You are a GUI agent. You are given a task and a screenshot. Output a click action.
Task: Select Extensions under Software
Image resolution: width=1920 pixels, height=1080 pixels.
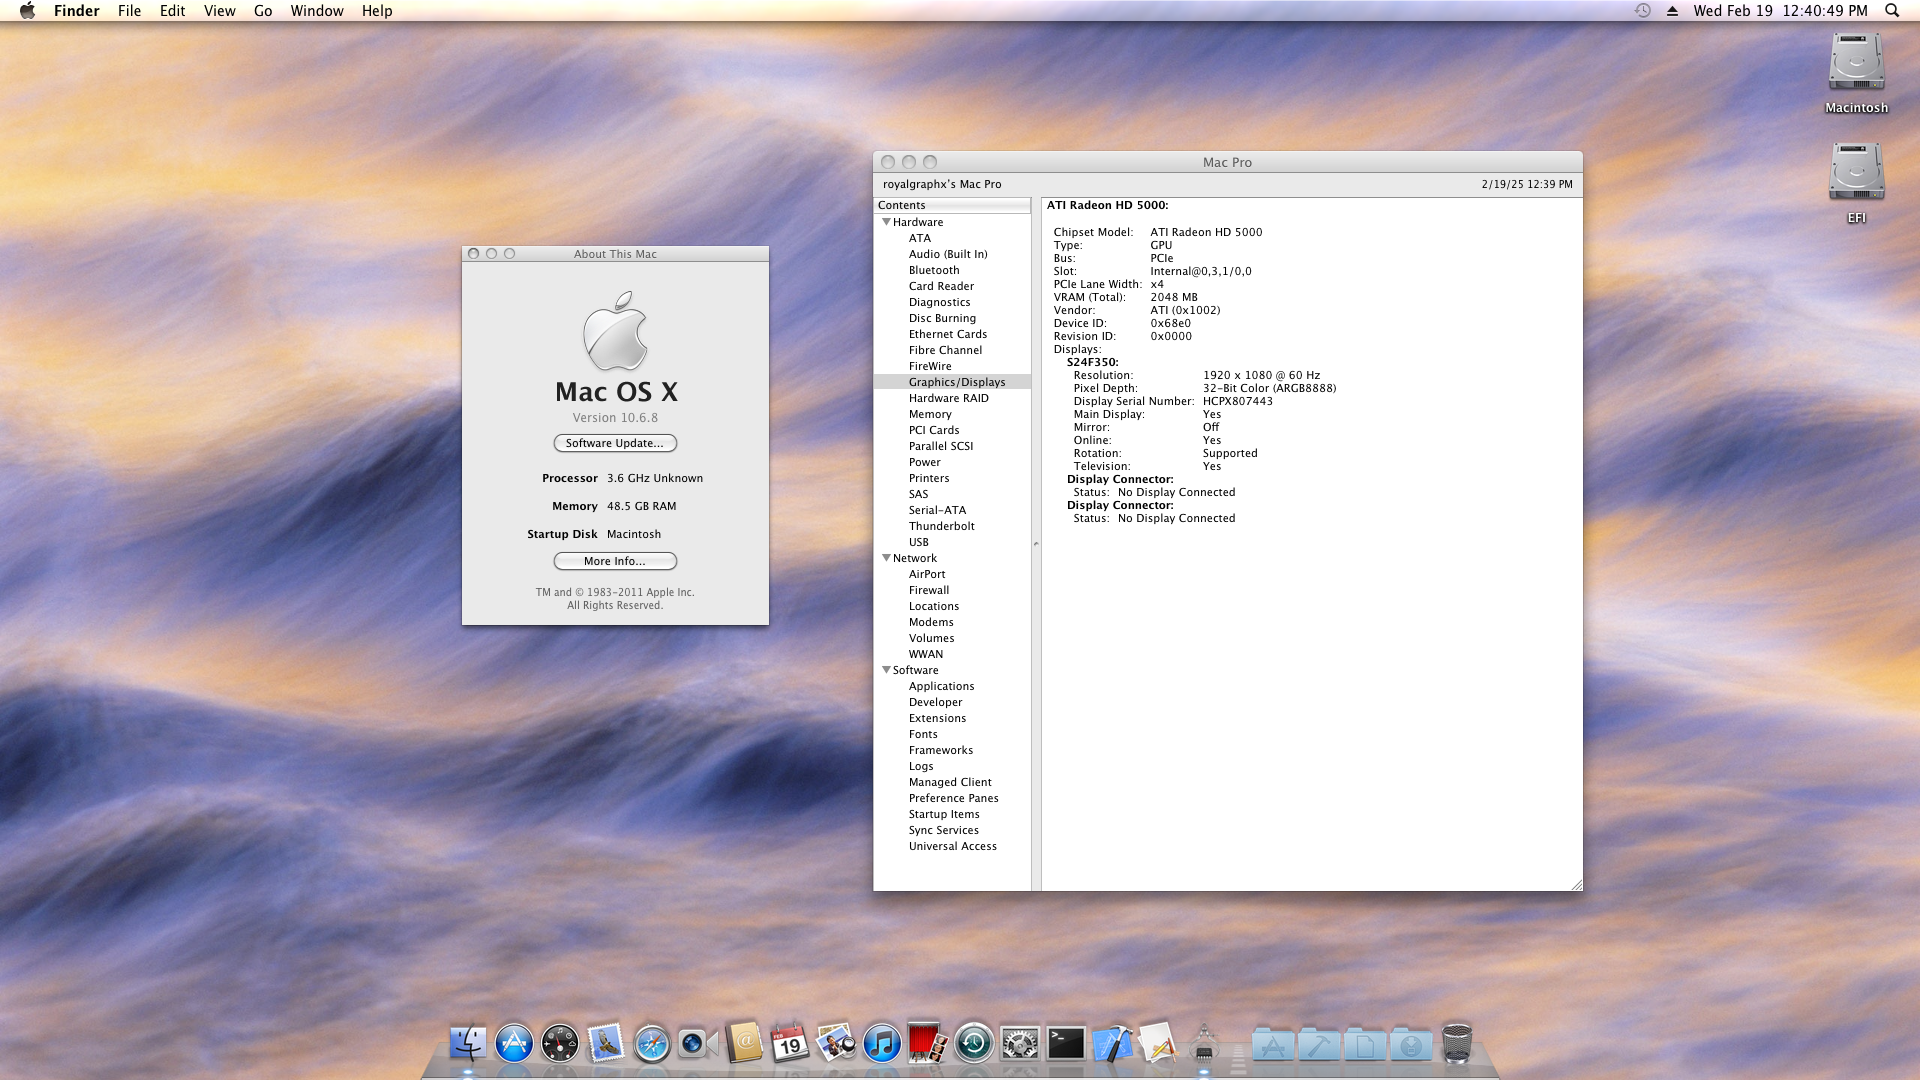(952, 718)
